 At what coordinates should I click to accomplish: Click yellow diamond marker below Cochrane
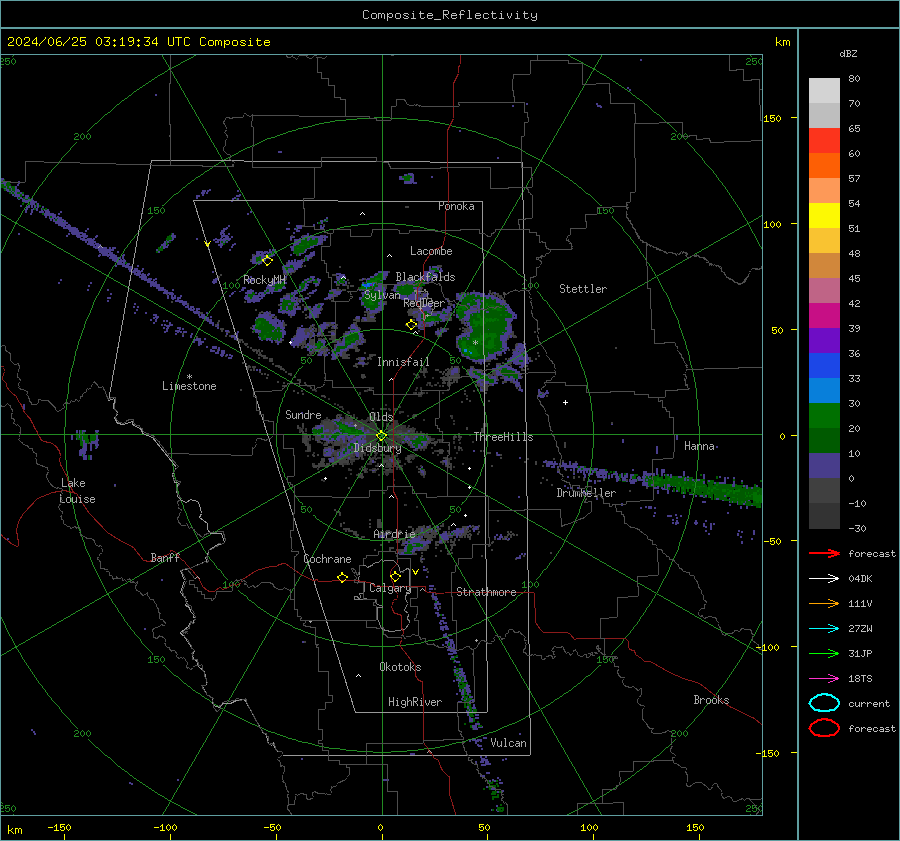point(342,577)
